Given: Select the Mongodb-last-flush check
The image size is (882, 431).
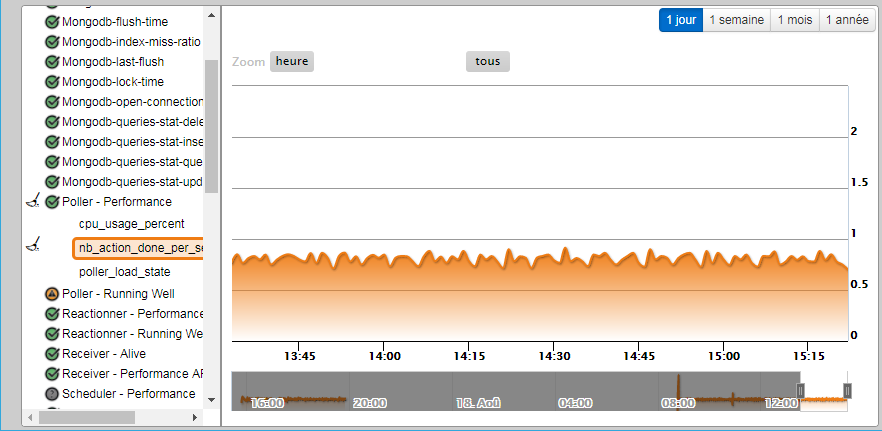Looking at the screenshot, I should point(113,62).
